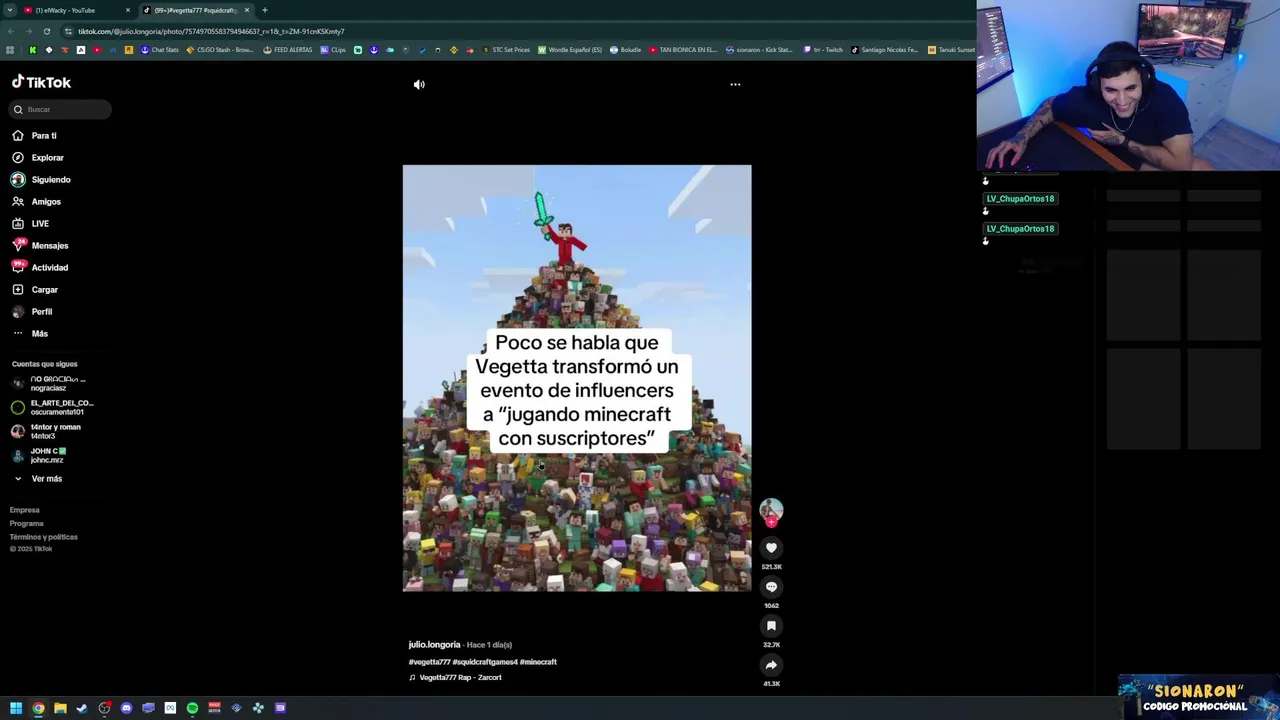Open the Chat Stats bookmark

tap(159, 50)
